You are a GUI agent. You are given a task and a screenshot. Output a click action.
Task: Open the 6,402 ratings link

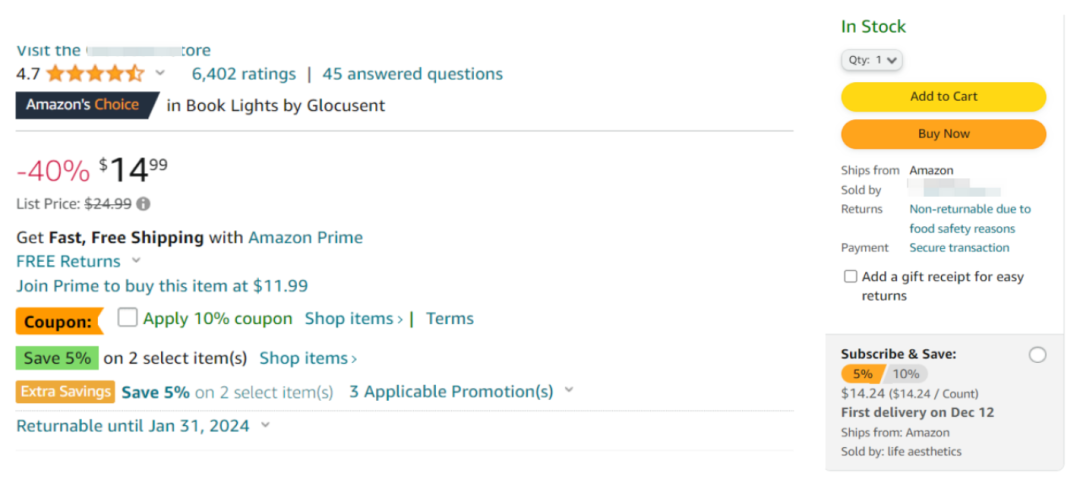[244, 74]
